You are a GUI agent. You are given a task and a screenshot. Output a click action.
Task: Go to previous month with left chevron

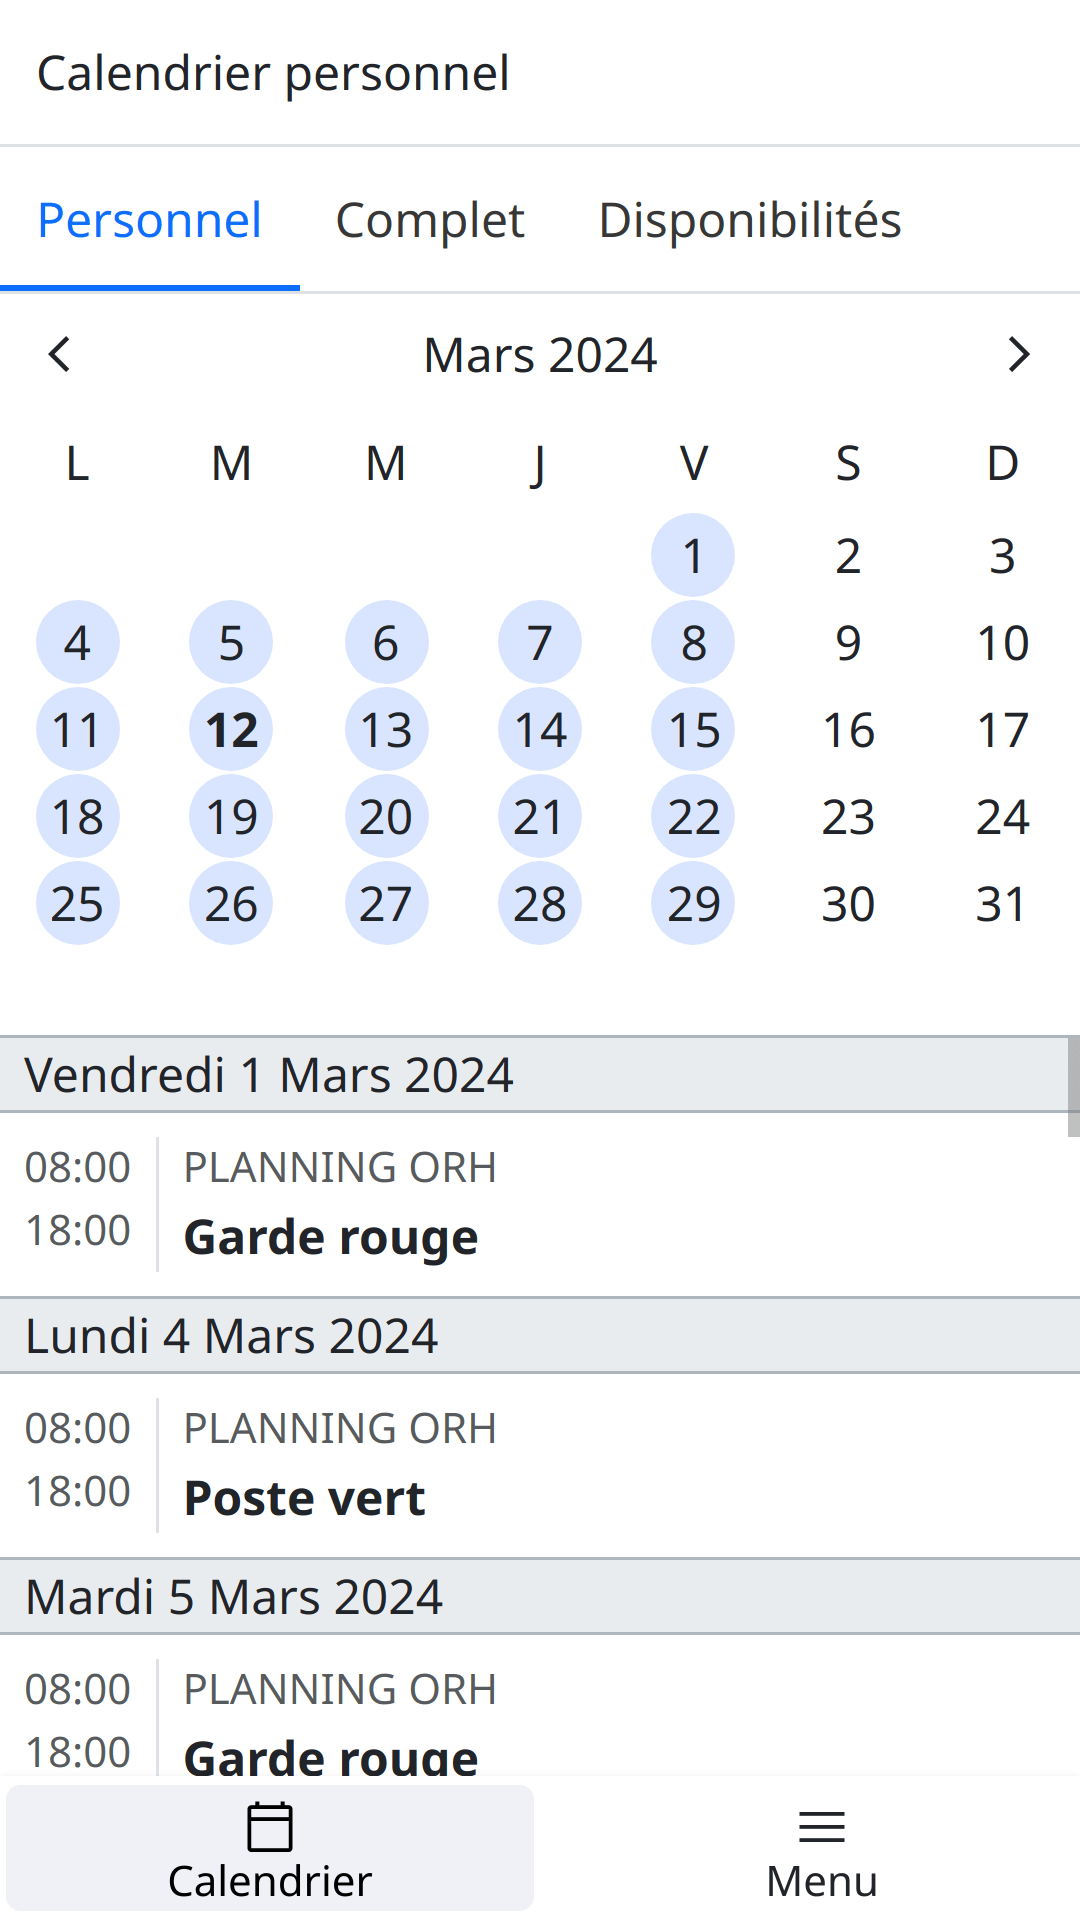59,354
